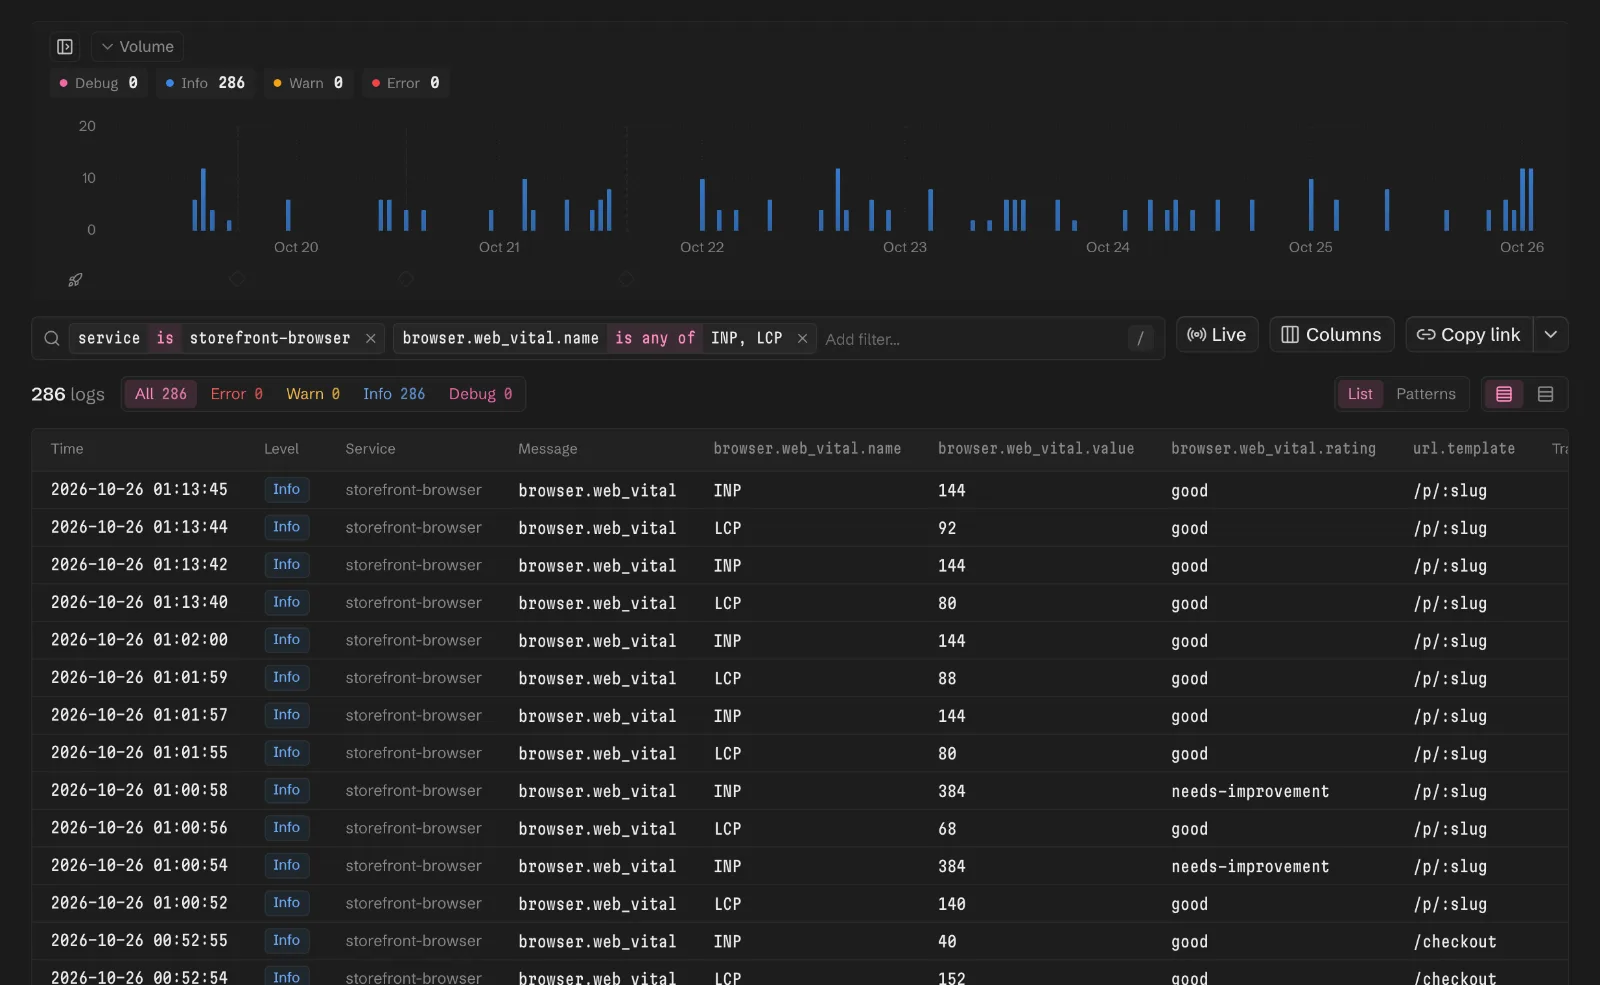Toggle Warn series in the chart legend
1600x985 pixels.
(x=308, y=83)
